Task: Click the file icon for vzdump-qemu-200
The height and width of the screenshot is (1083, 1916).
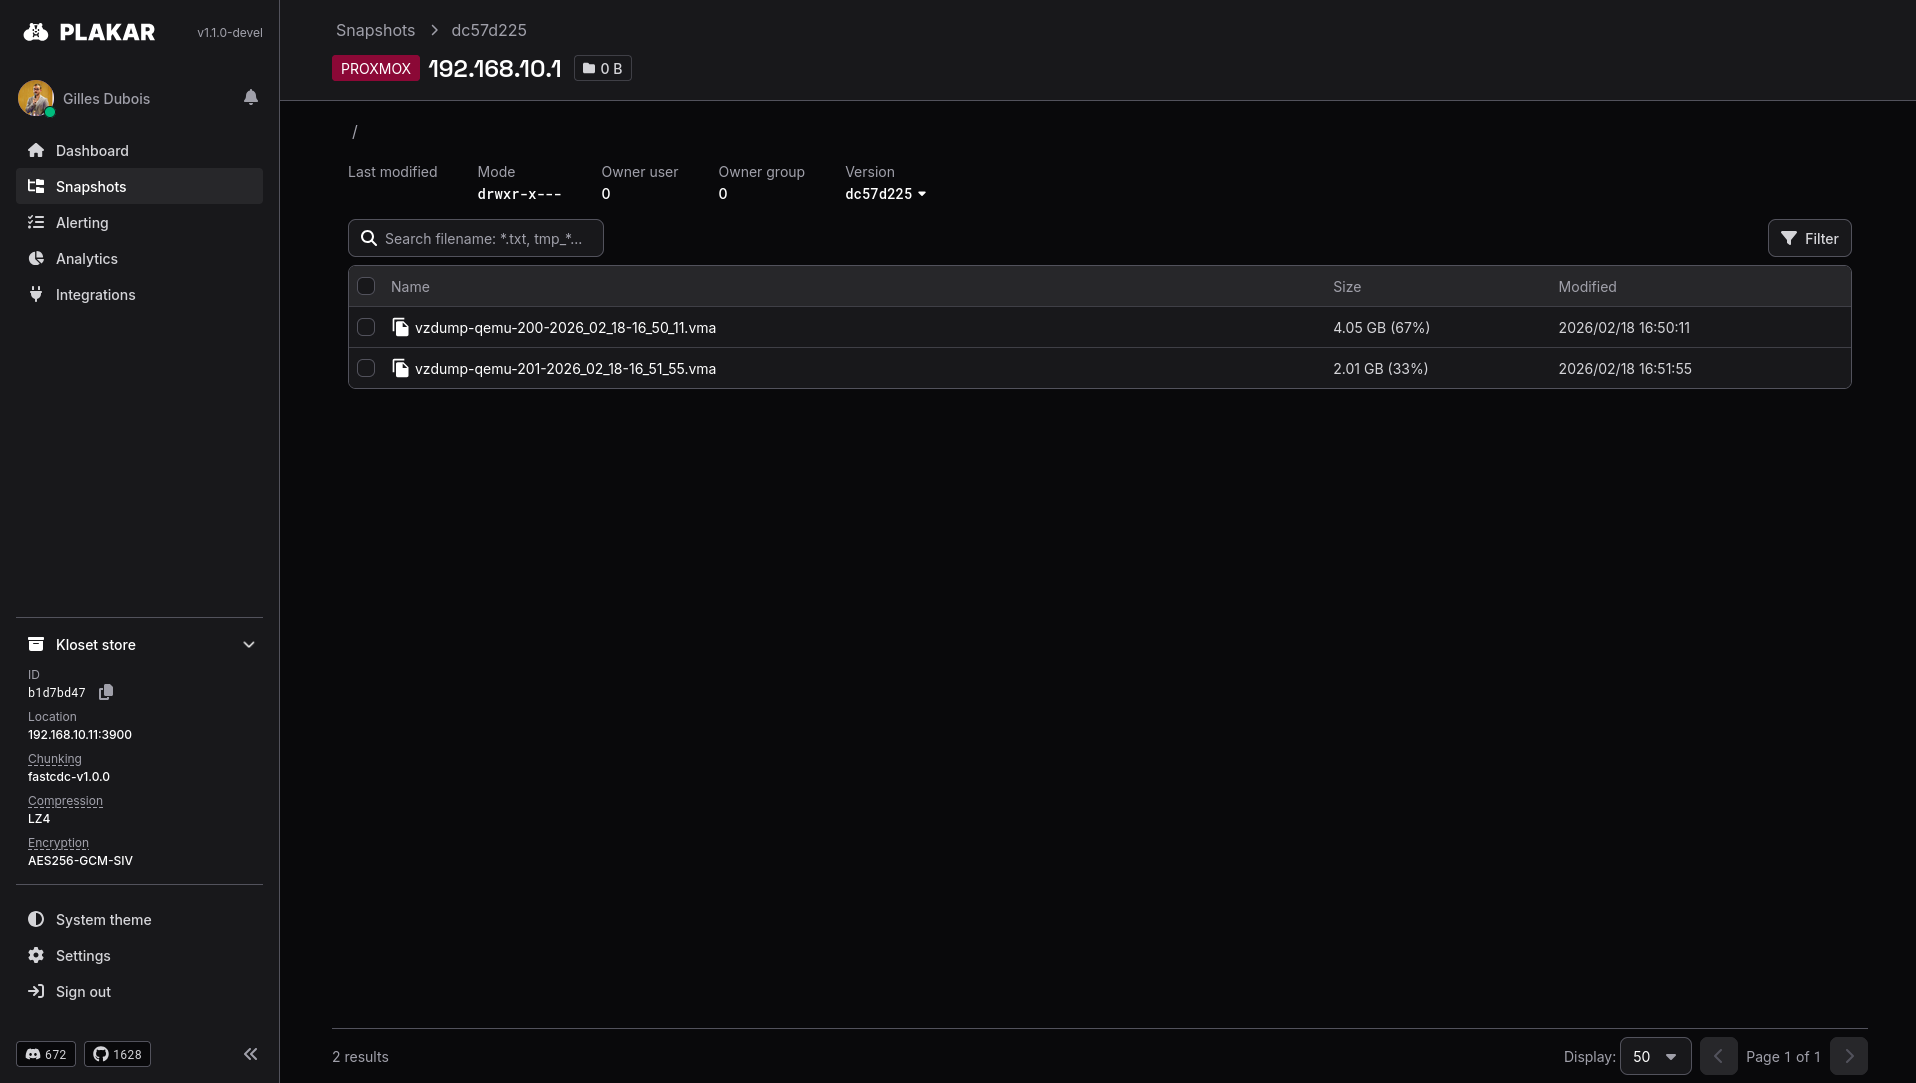Action: (x=401, y=327)
